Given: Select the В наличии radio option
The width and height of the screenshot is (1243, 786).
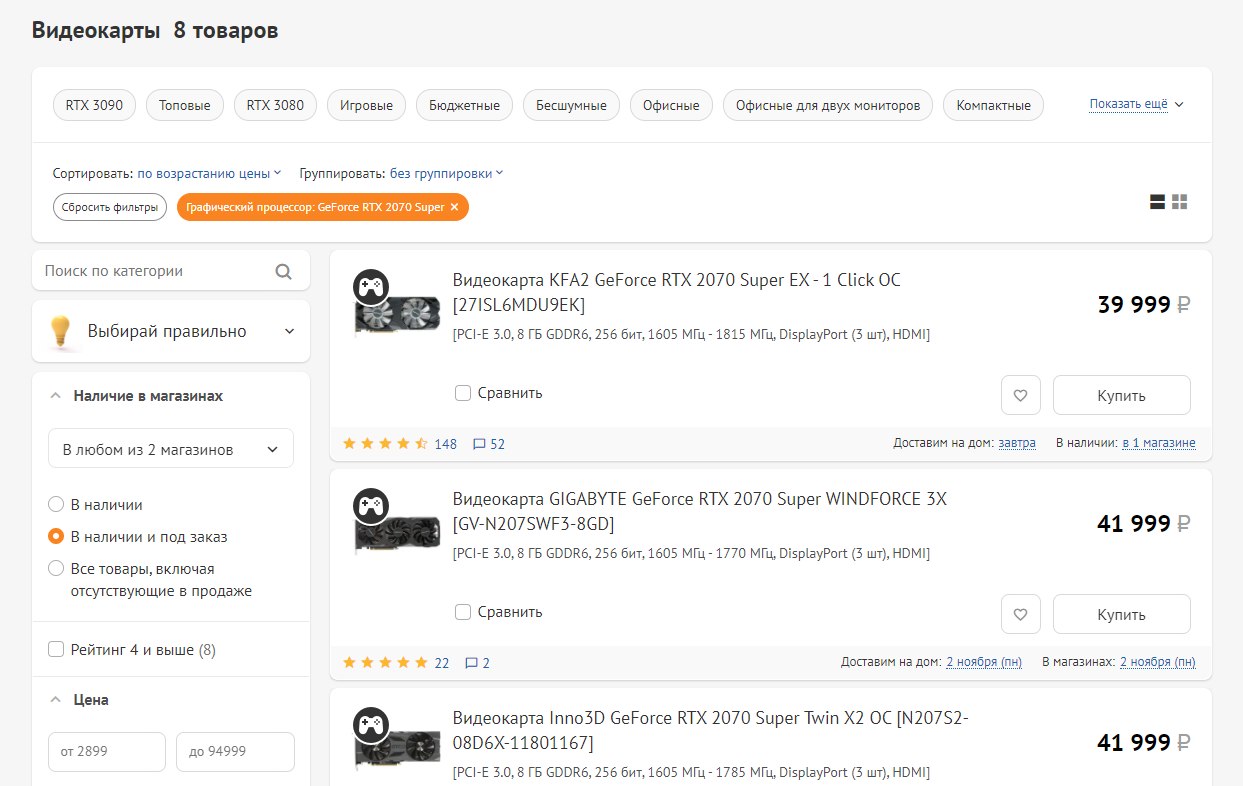Looking at the screenshot, I should [x=57, y=505].
